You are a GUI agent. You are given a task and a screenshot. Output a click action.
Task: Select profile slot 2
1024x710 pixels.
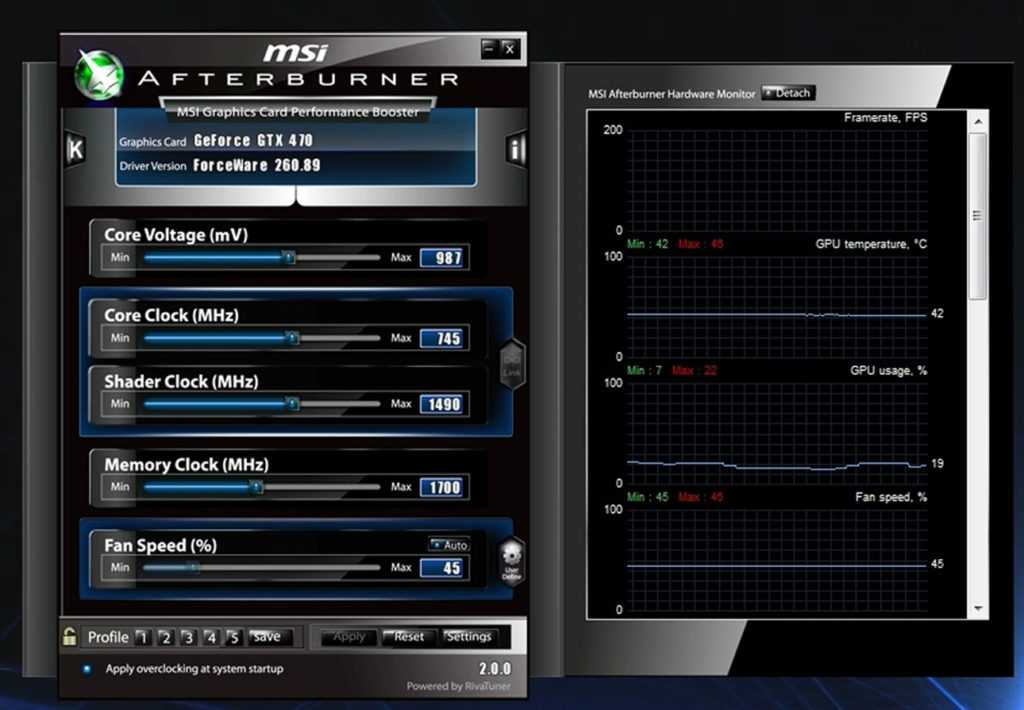[x=165, y=637]
